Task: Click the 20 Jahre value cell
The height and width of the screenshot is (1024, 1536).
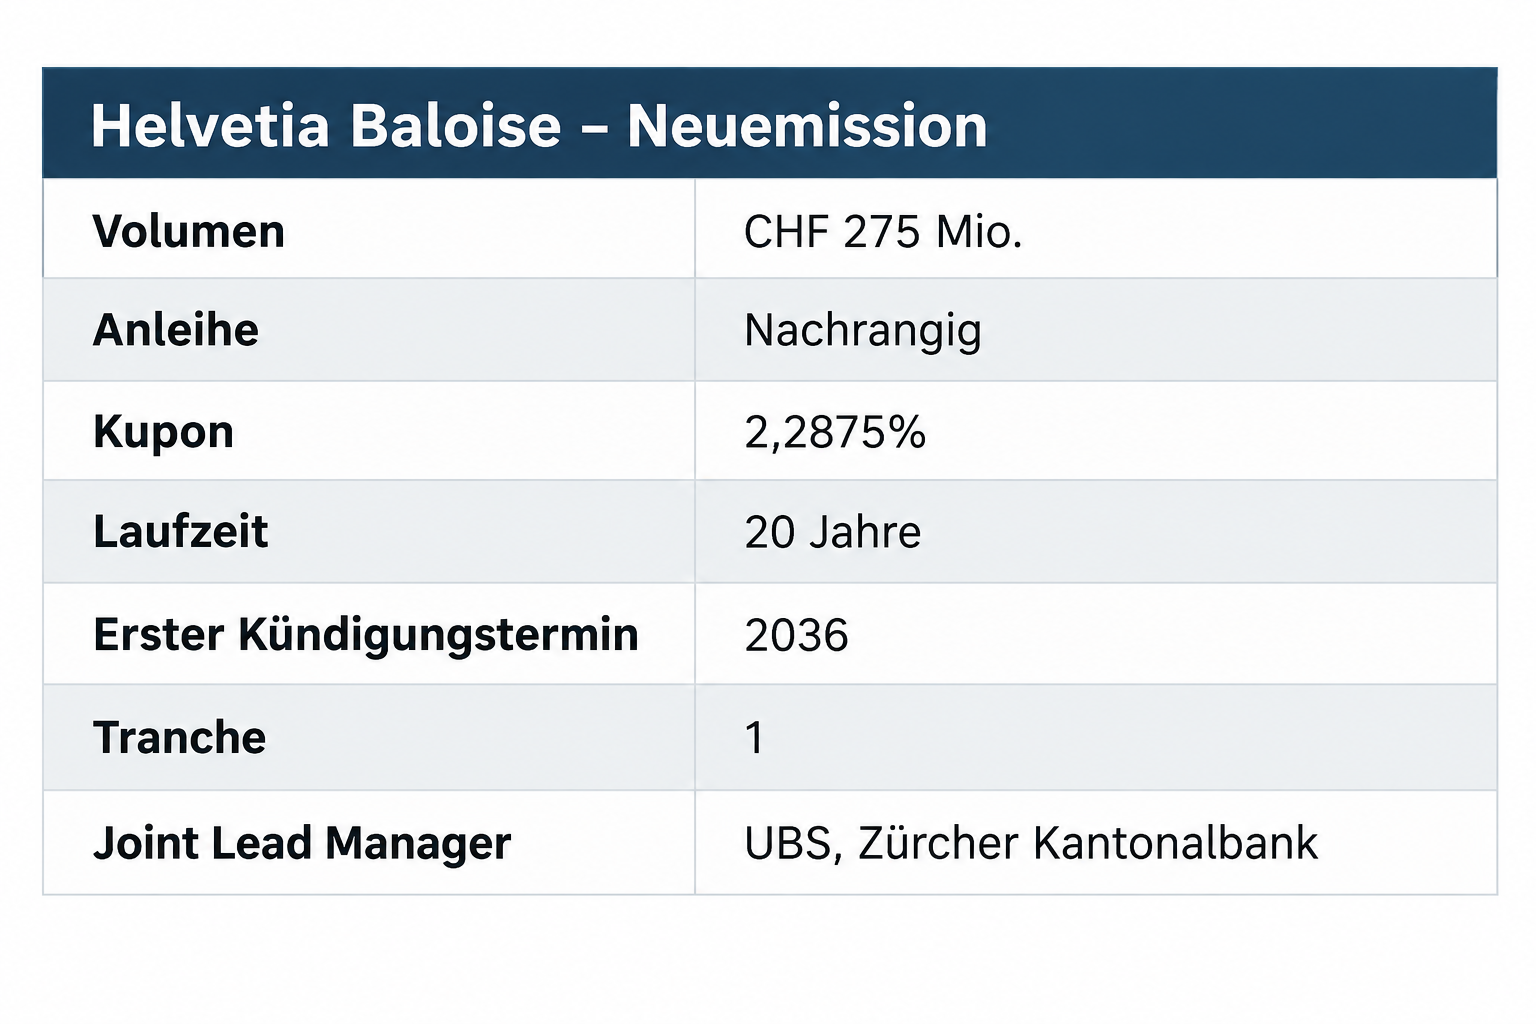Action: (x=833, y=532)
